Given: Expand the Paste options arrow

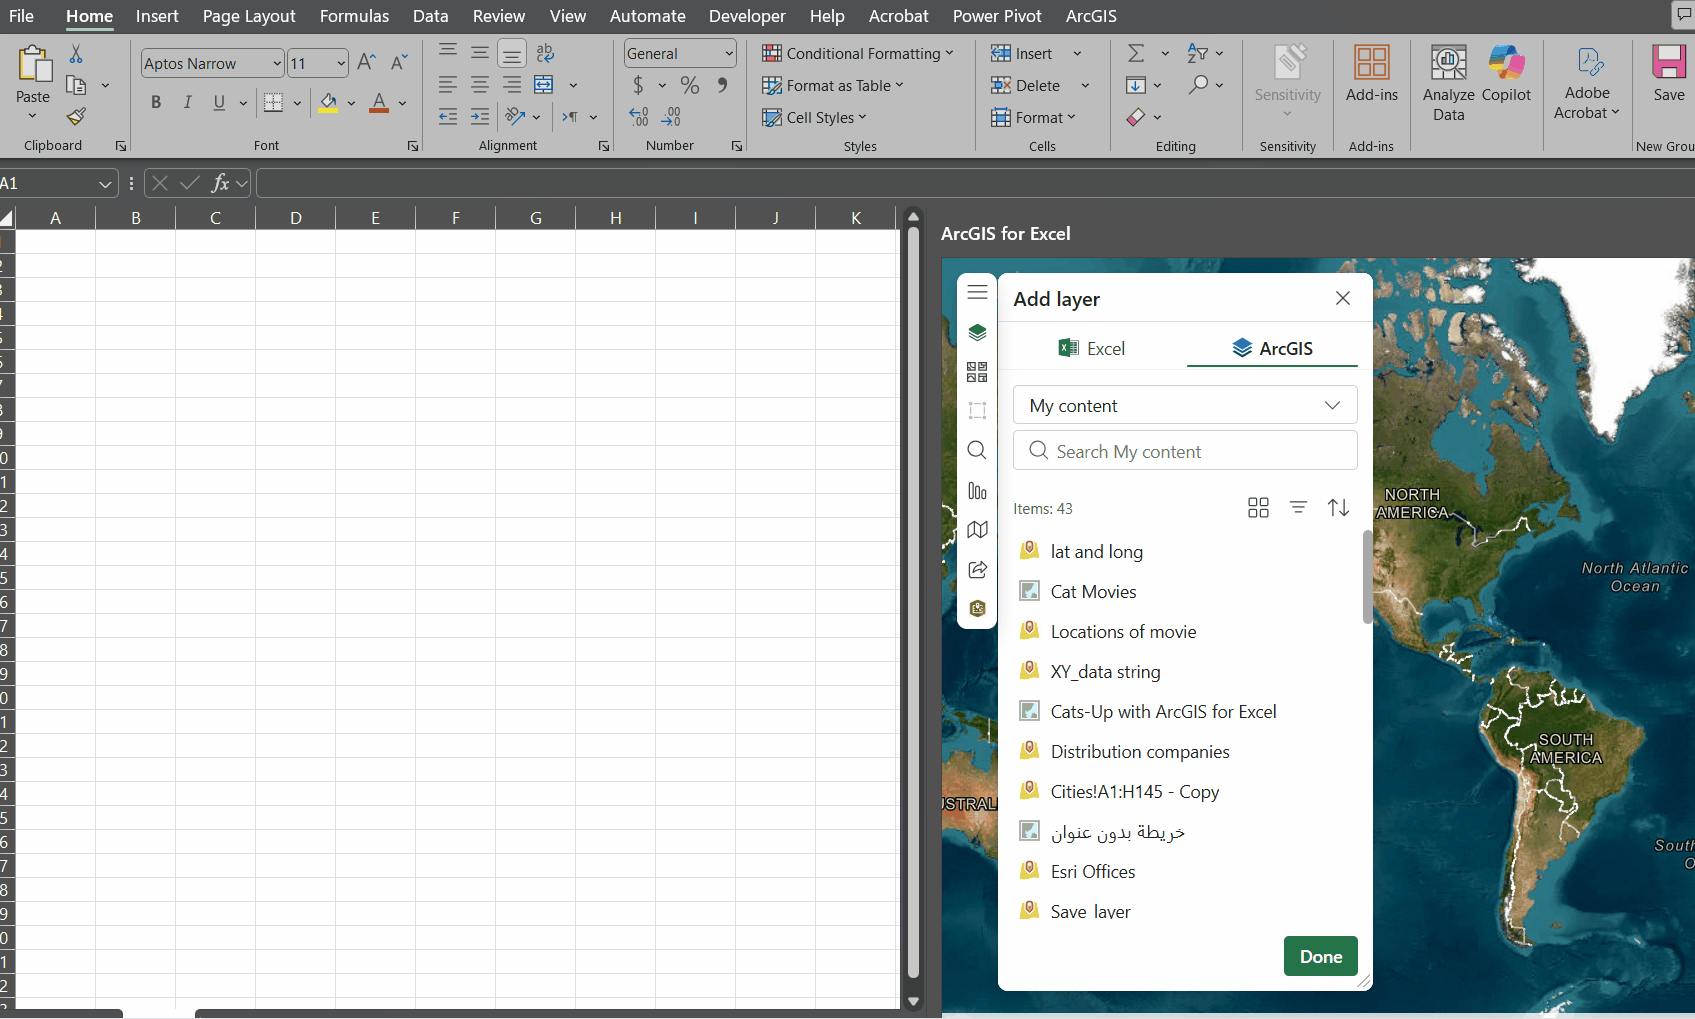Looking at the screenshot, I should (x=32, y=116).
